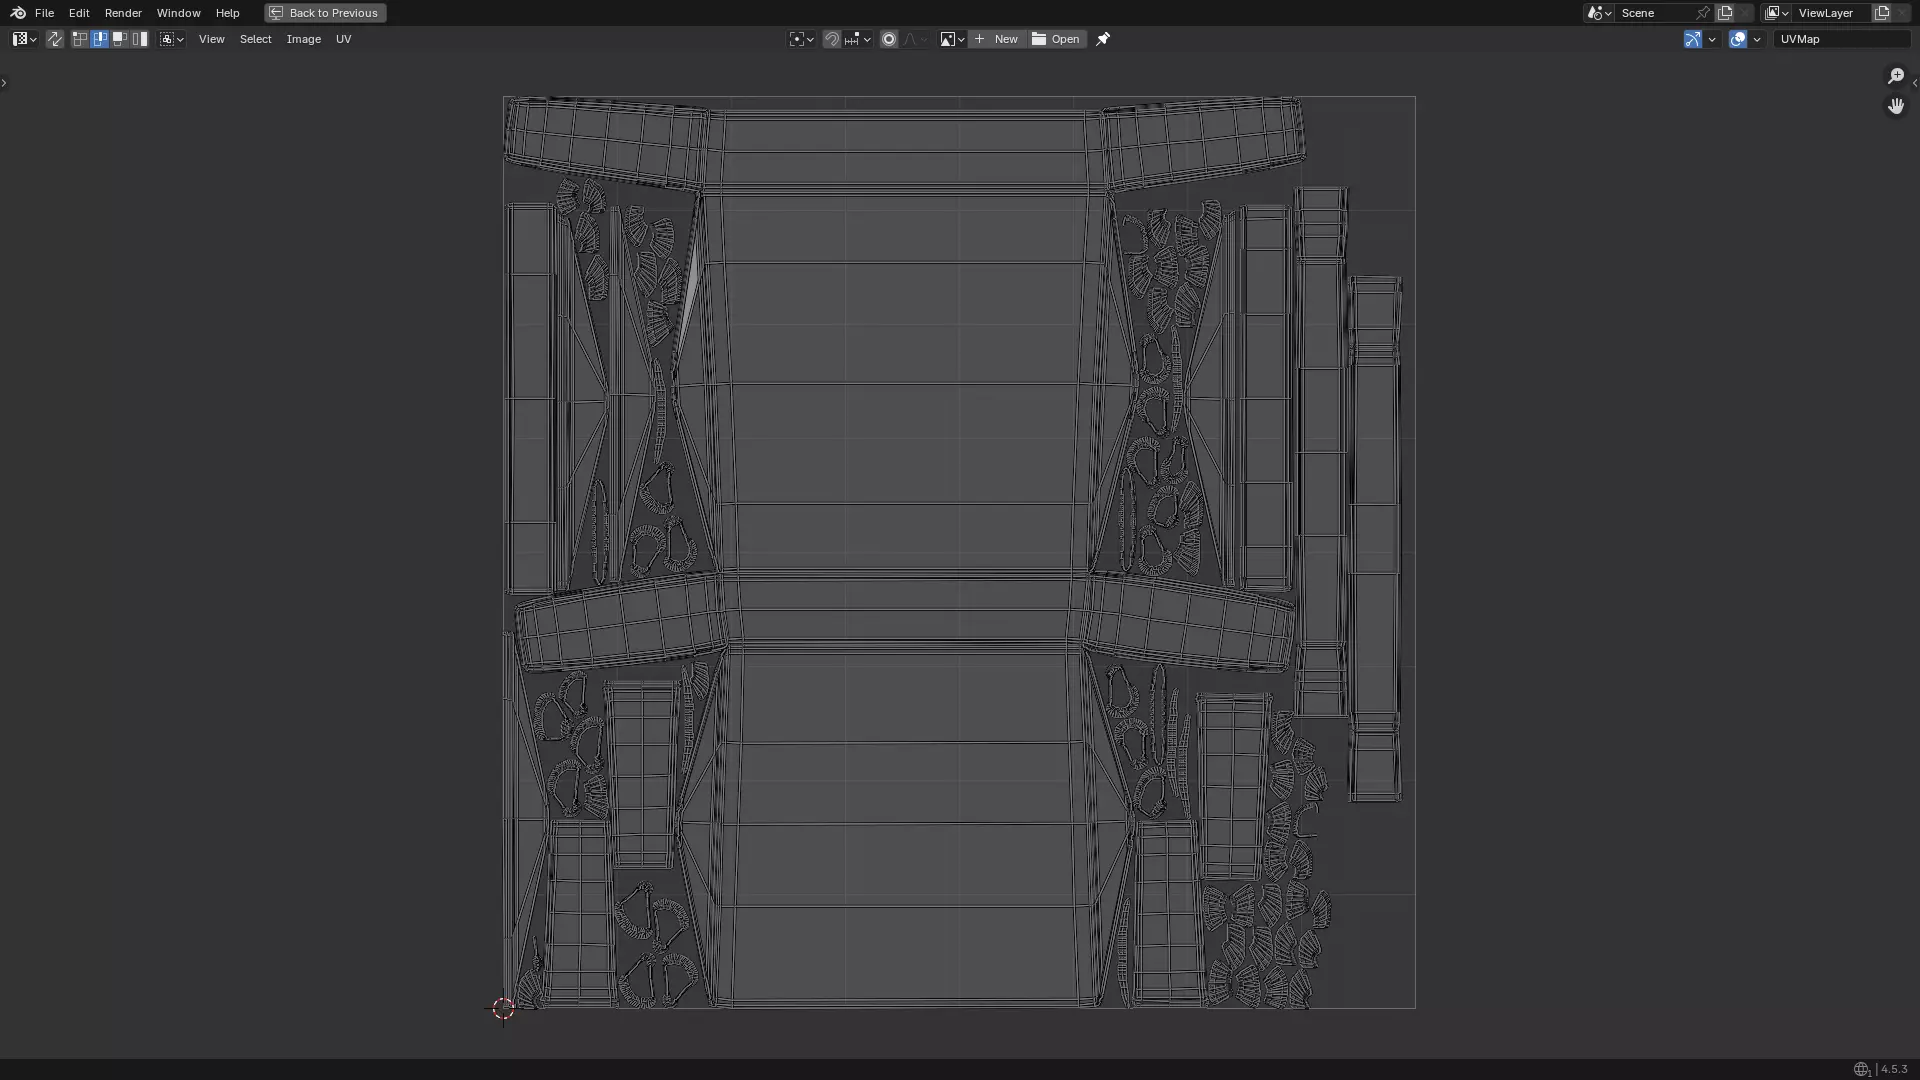
Task: Toggle snapping magnet icon
Action: 832,39
